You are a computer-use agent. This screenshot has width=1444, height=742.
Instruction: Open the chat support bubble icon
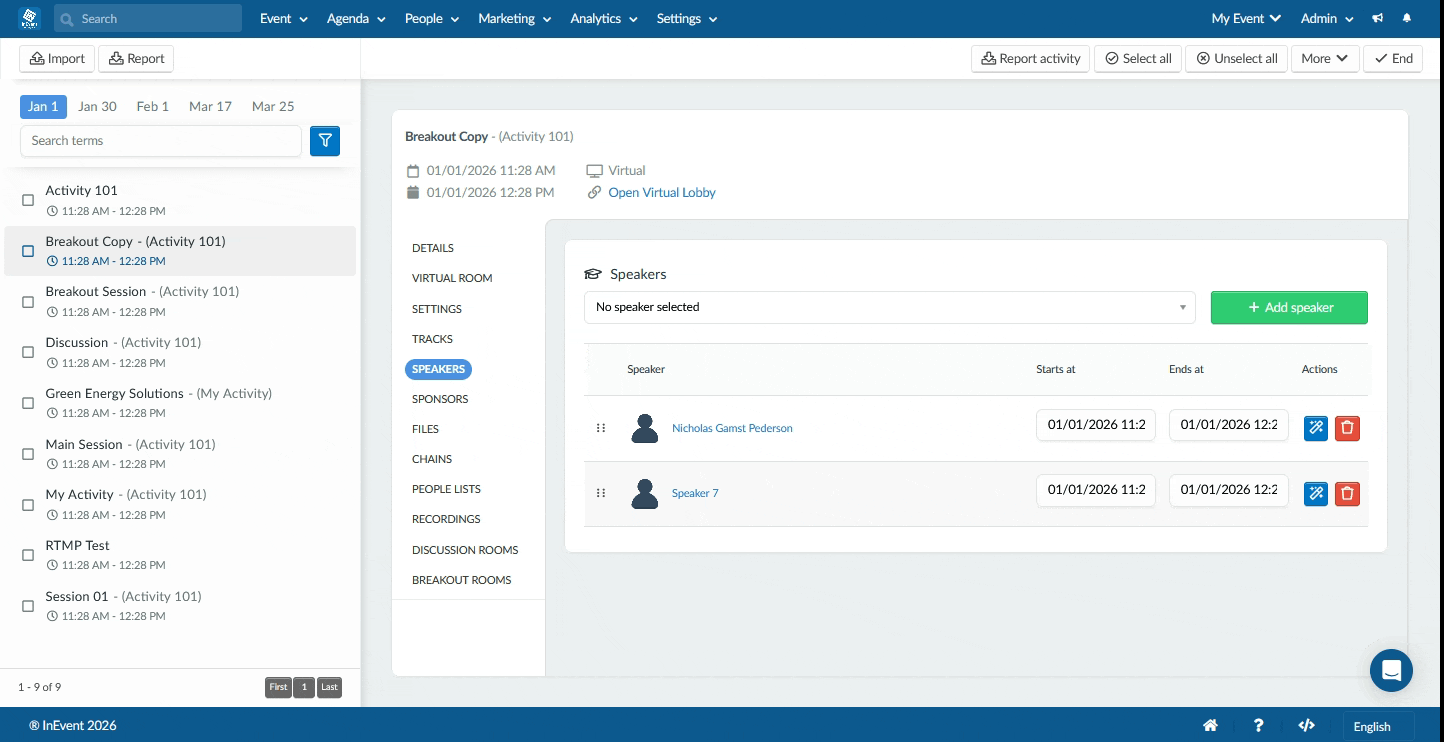[x=1391, y=670]
